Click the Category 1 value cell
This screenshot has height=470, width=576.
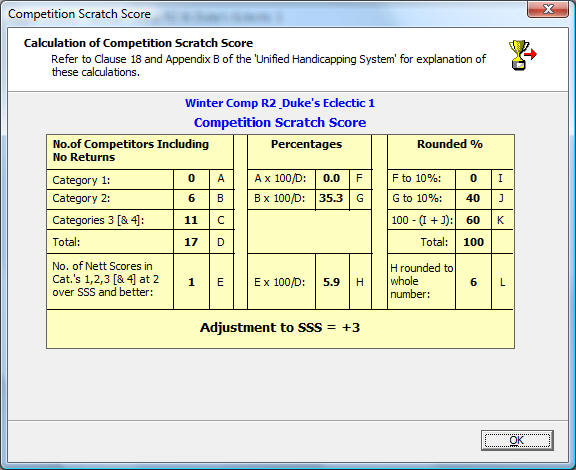point(191,179)
